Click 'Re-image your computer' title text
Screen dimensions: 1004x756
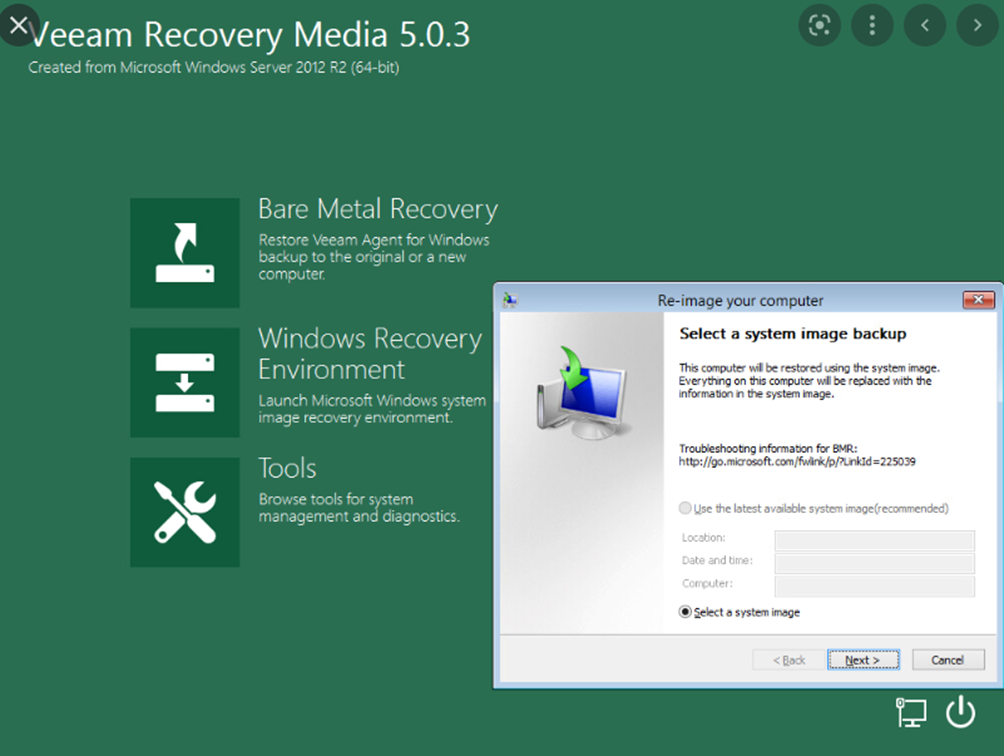[x=740, y=300]
